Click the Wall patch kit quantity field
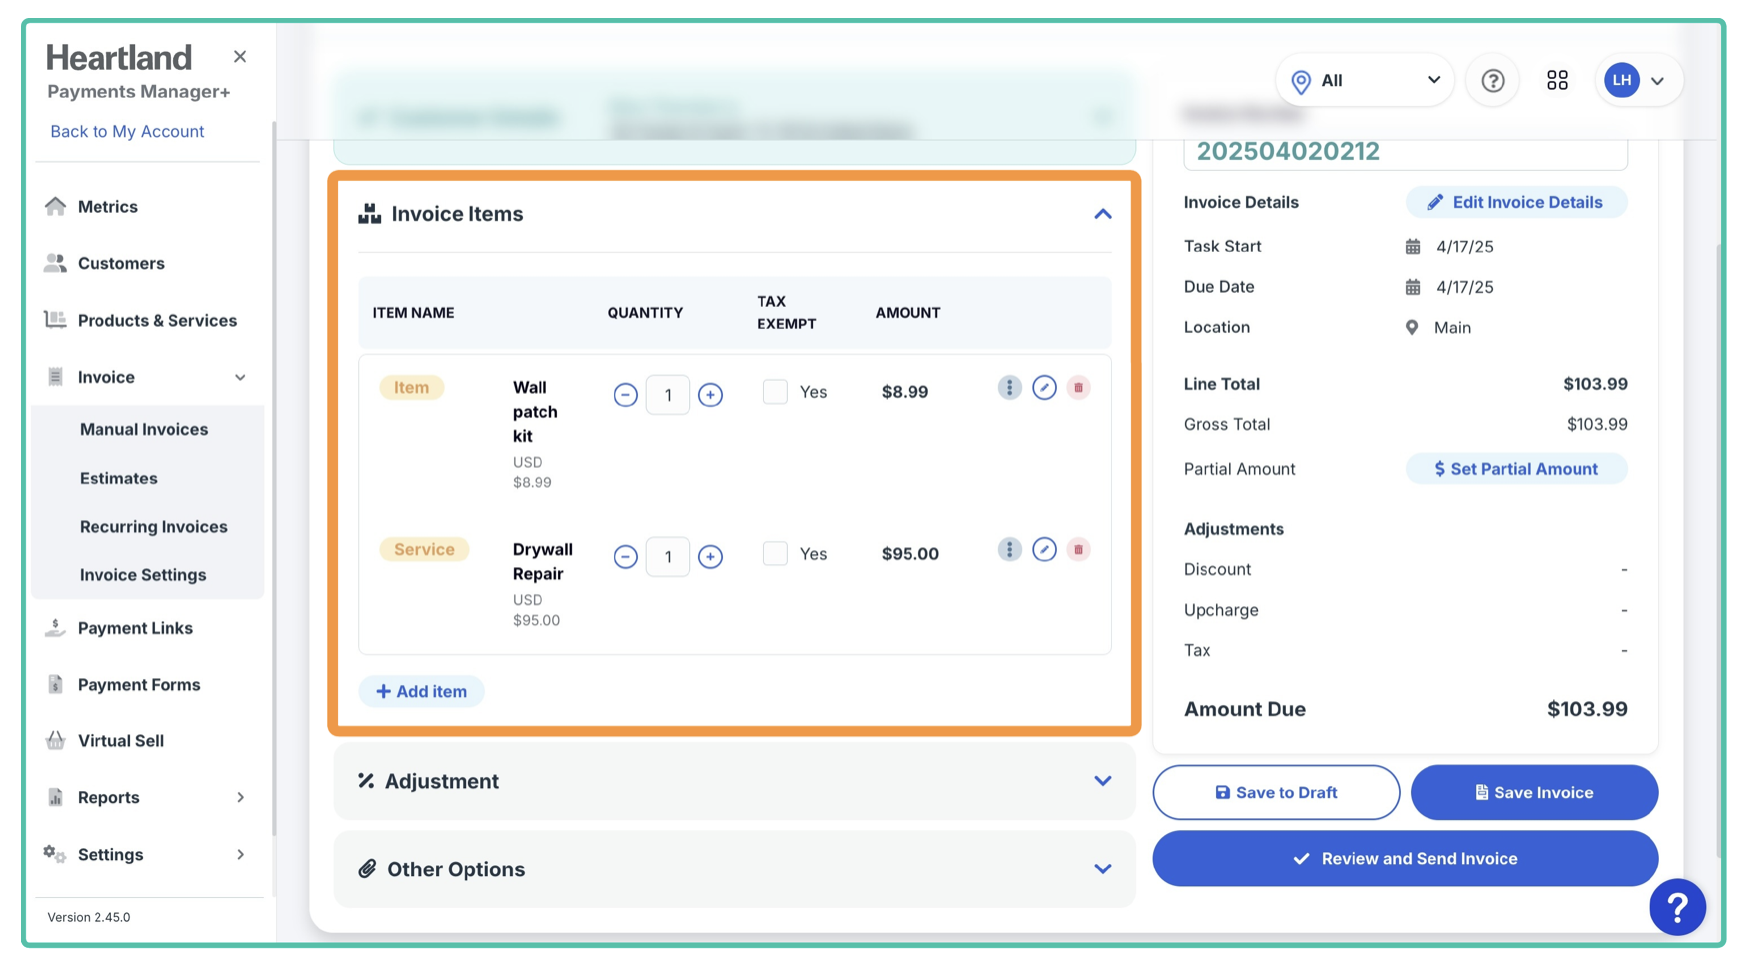 pos(668,395)
